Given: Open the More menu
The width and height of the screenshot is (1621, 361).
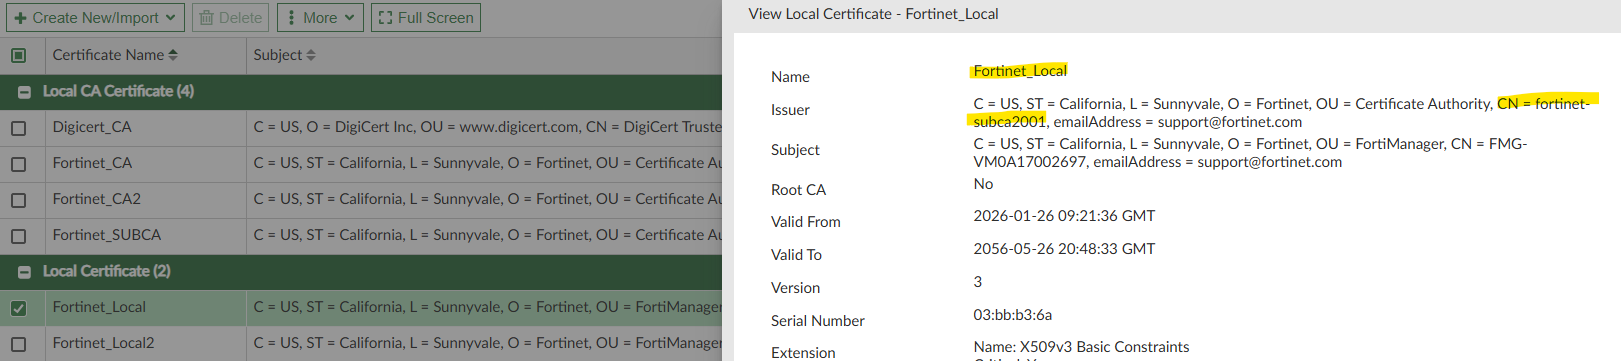Looking at the screenshot, I should pos(320,18).
